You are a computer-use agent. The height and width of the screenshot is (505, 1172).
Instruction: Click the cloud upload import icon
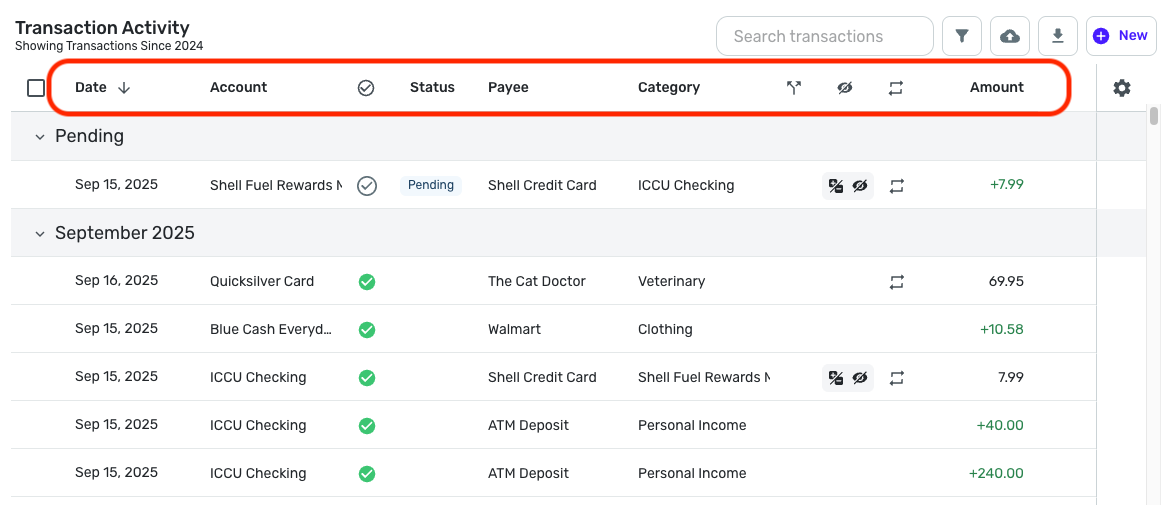click(1010, 36)
